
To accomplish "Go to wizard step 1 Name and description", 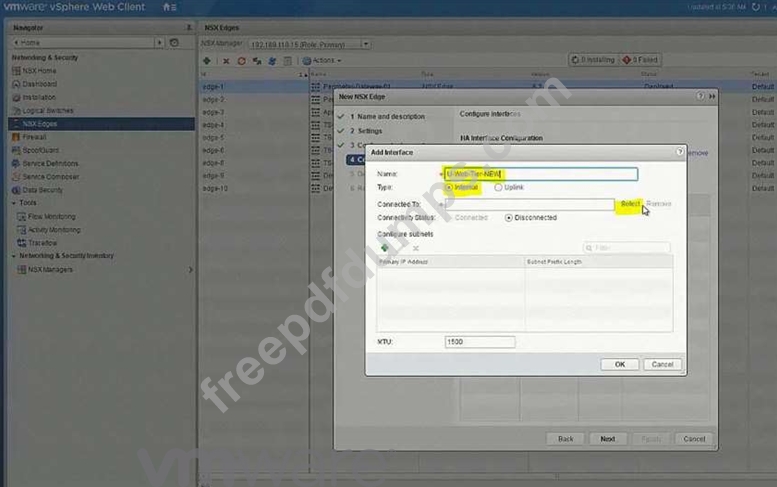I will point(387,116).
